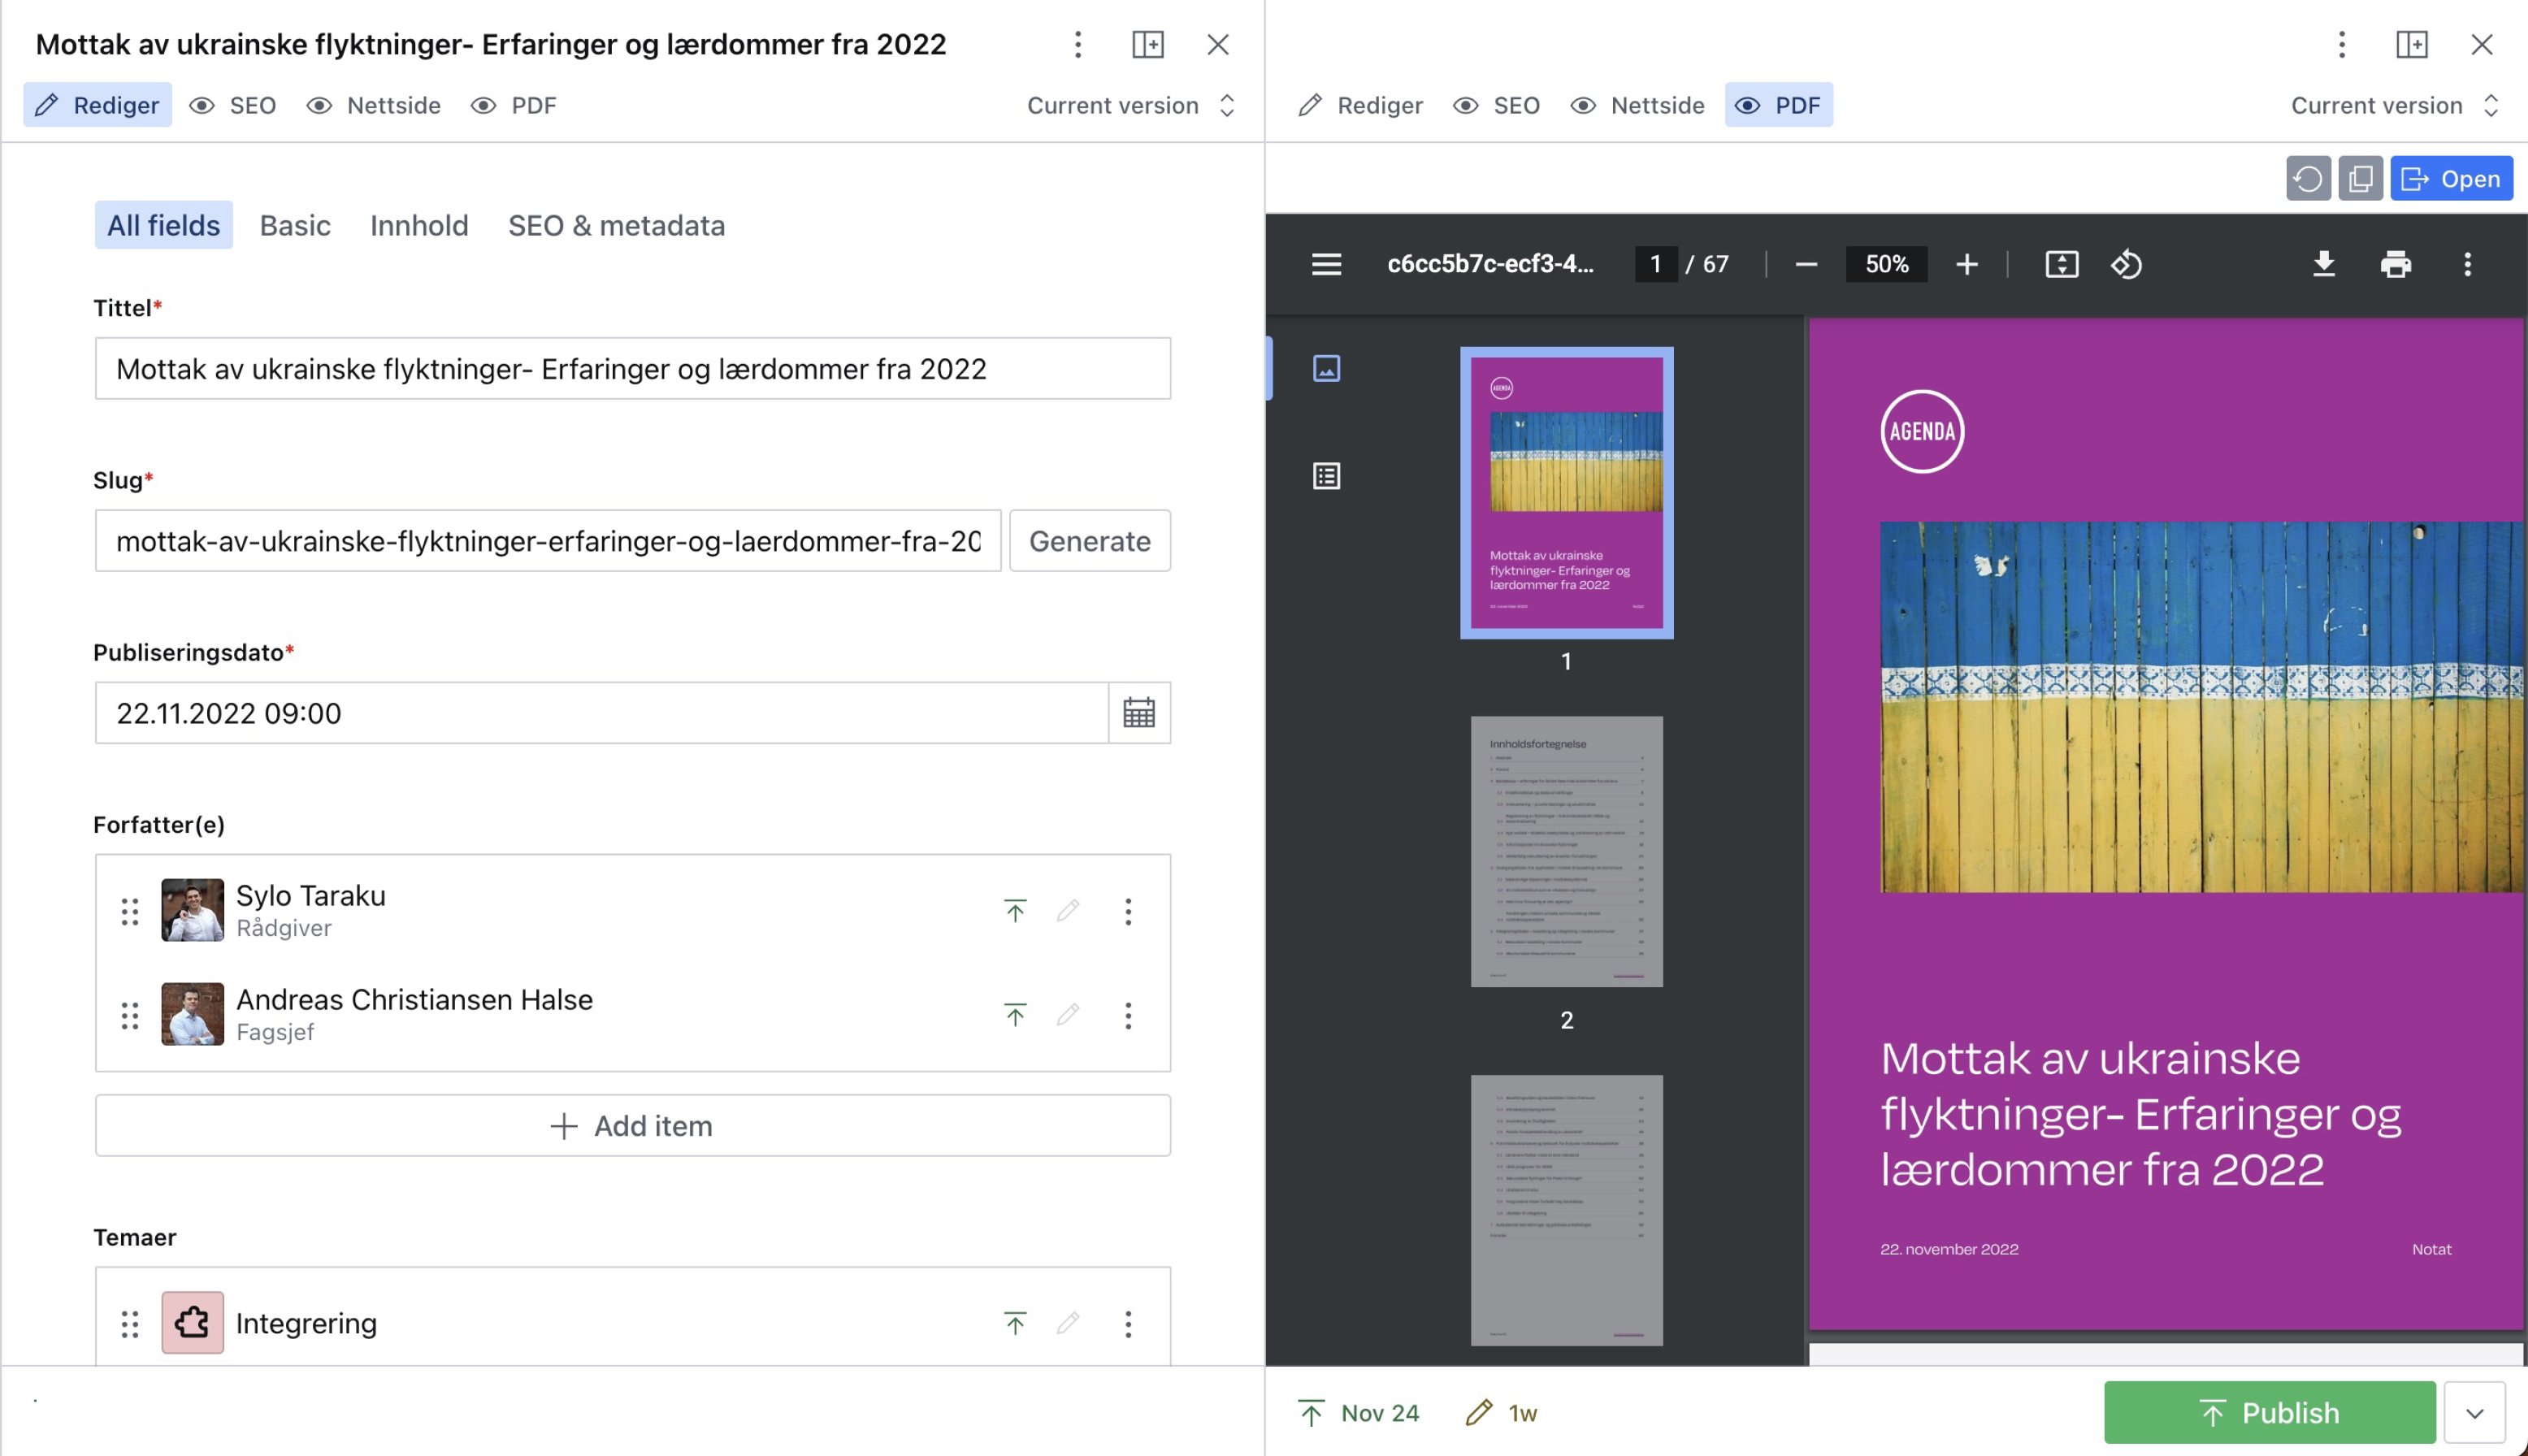Click the refresh preview icon

(2307, 179)
